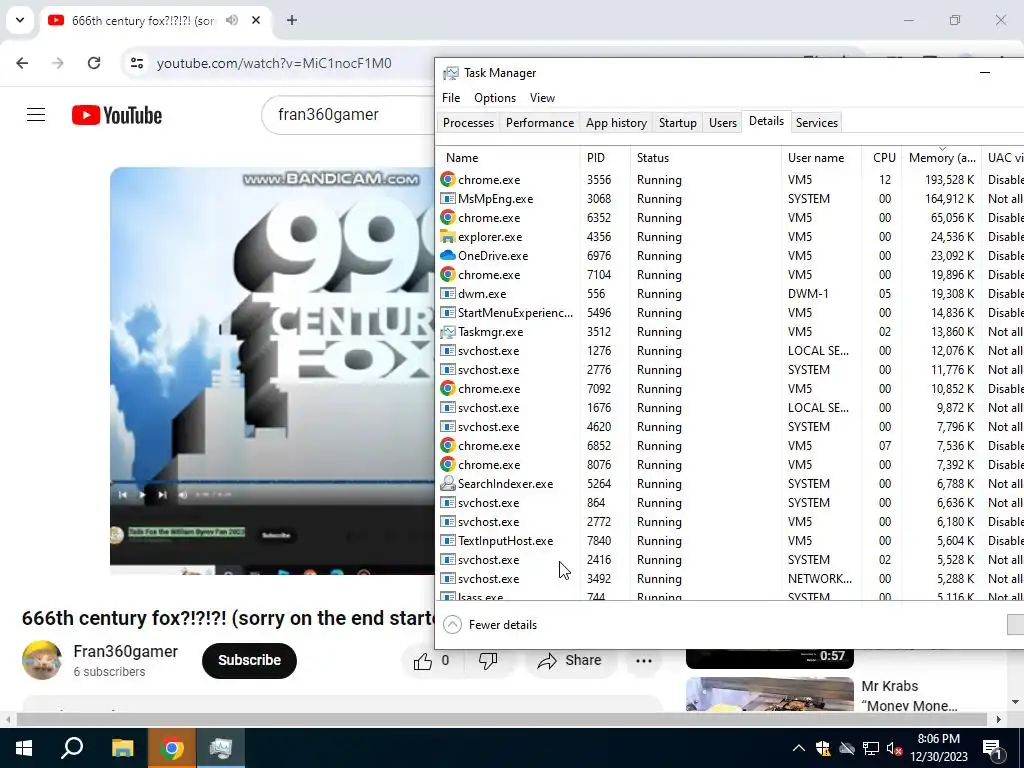The height and width of the screenshot is (768, 1024).
Task: Switch to the Processes tab
Action: point(468,123)
